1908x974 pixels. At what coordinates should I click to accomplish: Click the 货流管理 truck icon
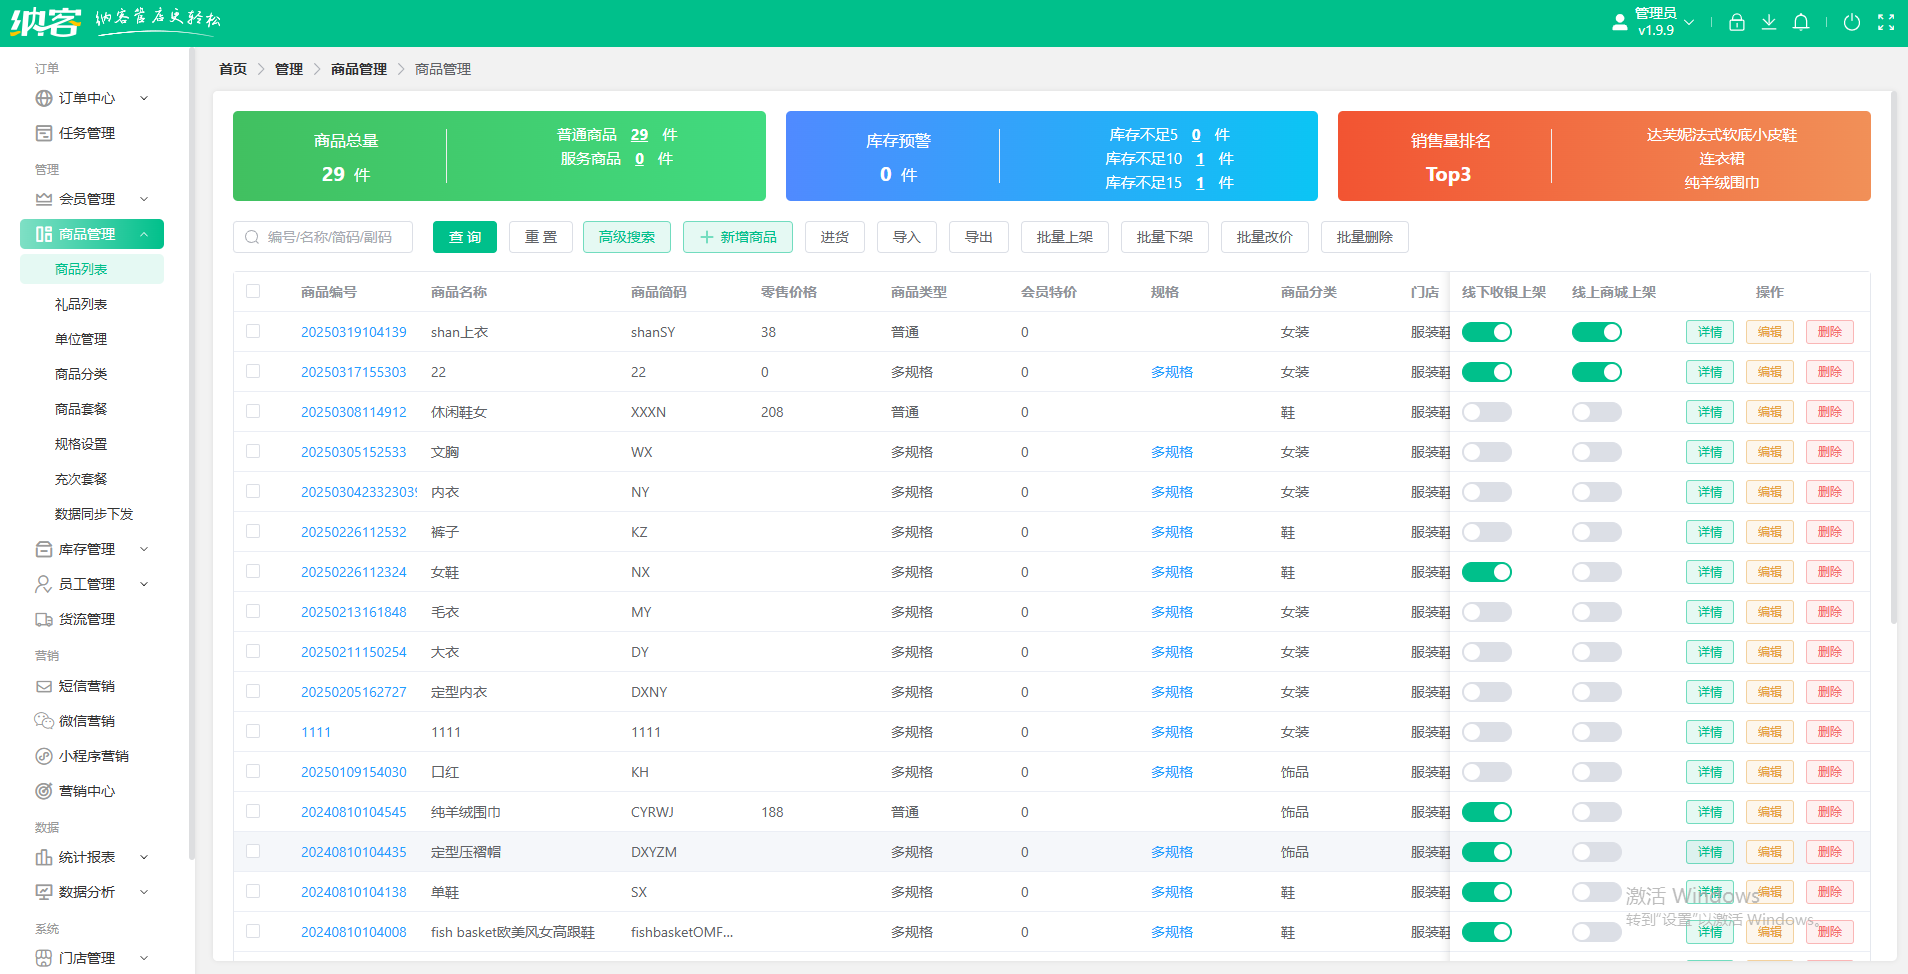44,619
